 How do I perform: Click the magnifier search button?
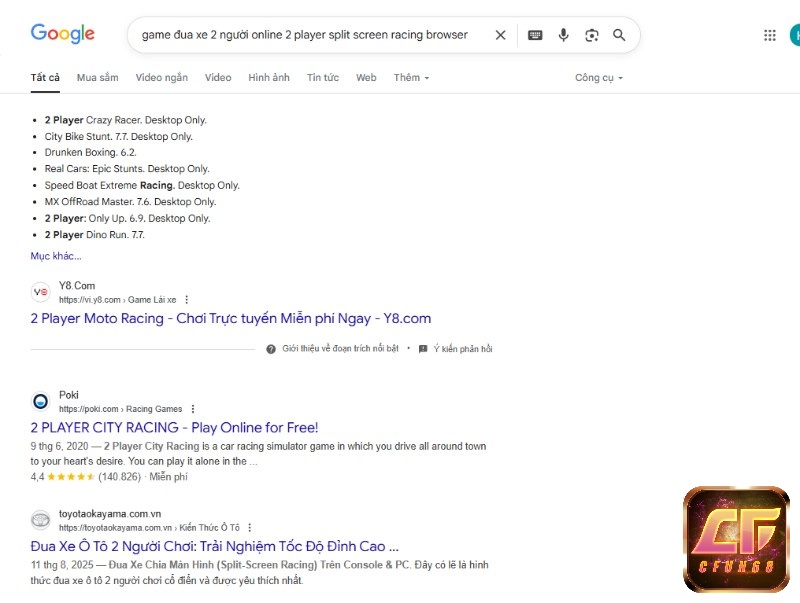click(619, 35)
